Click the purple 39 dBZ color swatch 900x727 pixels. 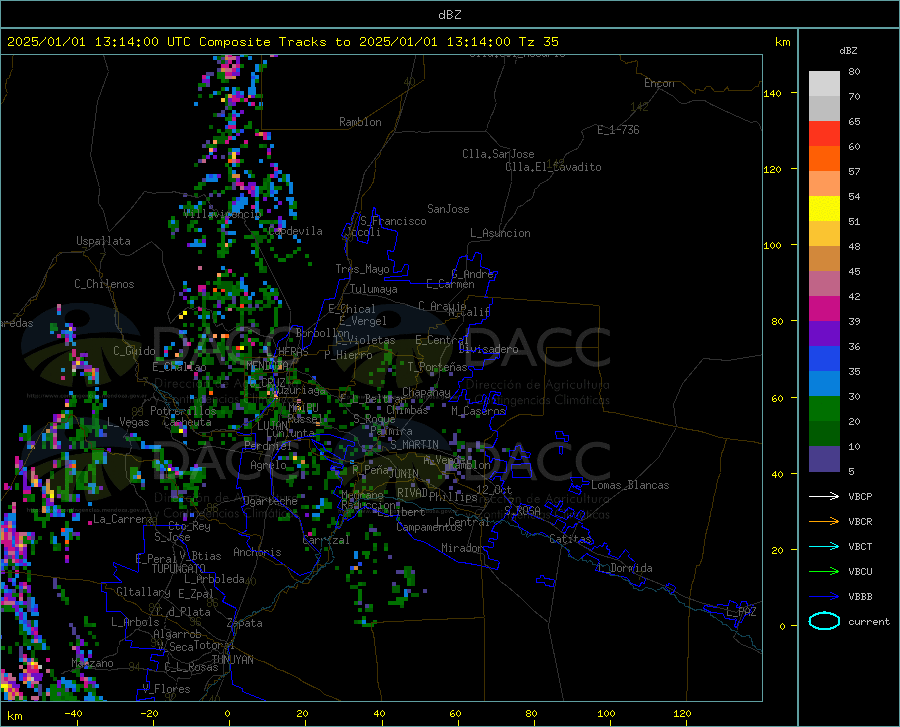pyautogui.click(x=824, y=333)
